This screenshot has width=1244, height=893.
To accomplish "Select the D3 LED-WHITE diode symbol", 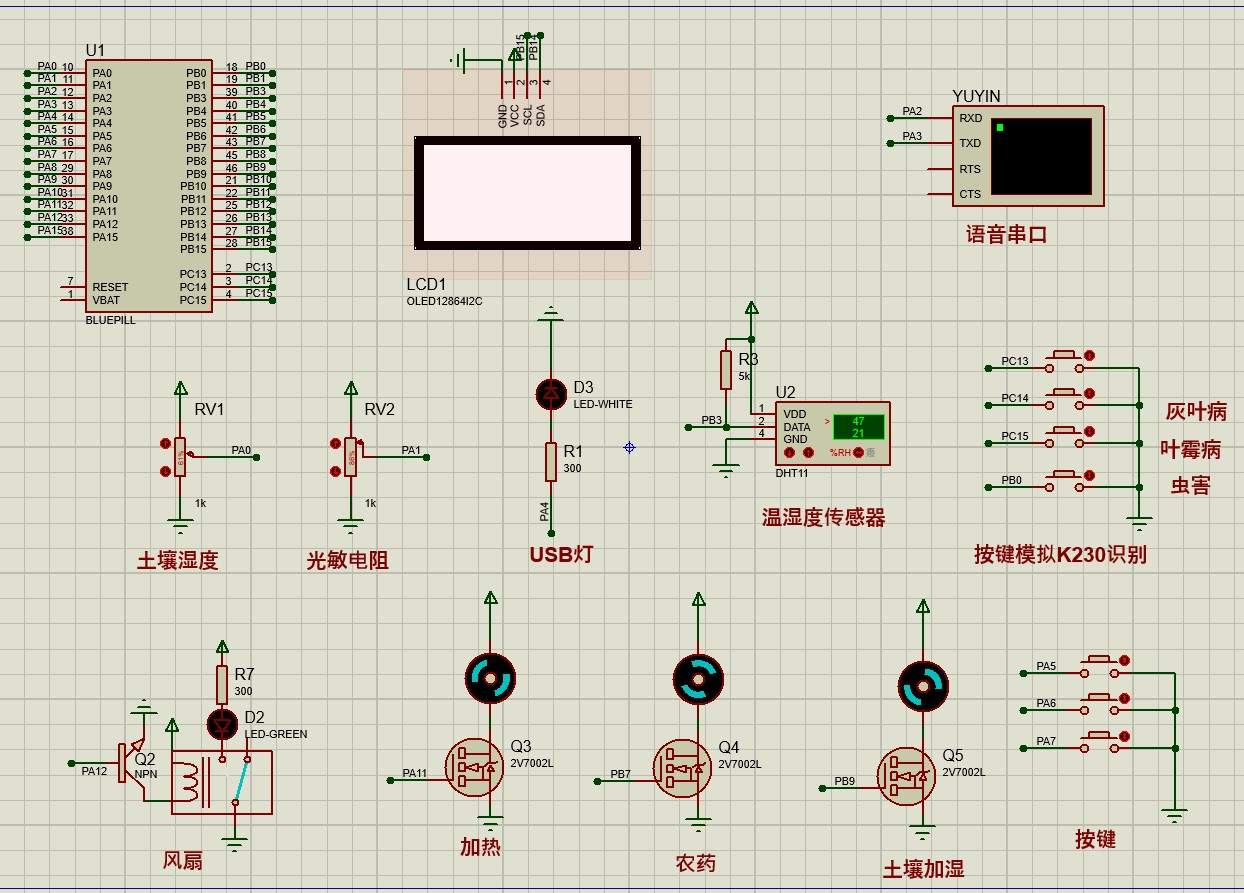I will [550, 394].
